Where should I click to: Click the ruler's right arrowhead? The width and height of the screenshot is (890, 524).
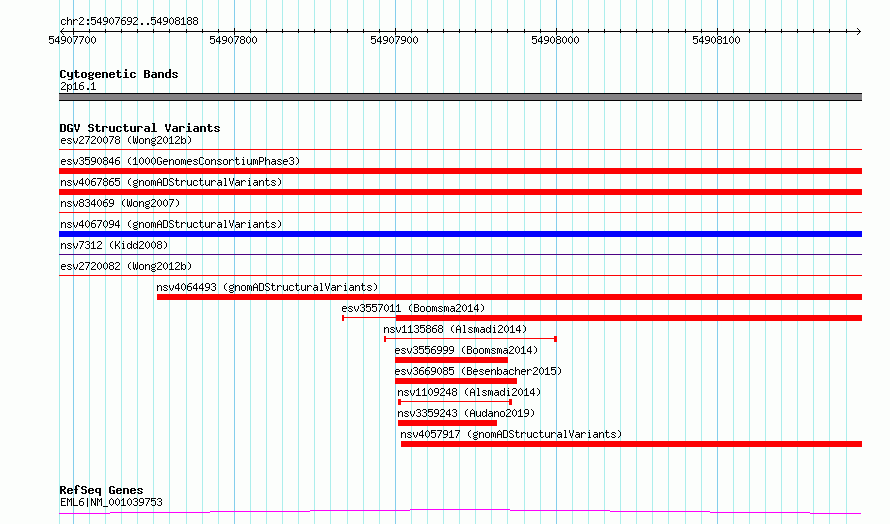859,31
